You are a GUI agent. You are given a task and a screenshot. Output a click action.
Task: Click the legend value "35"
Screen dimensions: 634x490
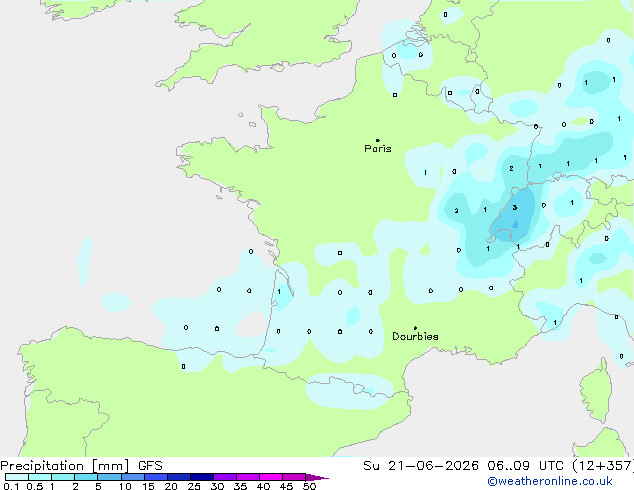240,486
